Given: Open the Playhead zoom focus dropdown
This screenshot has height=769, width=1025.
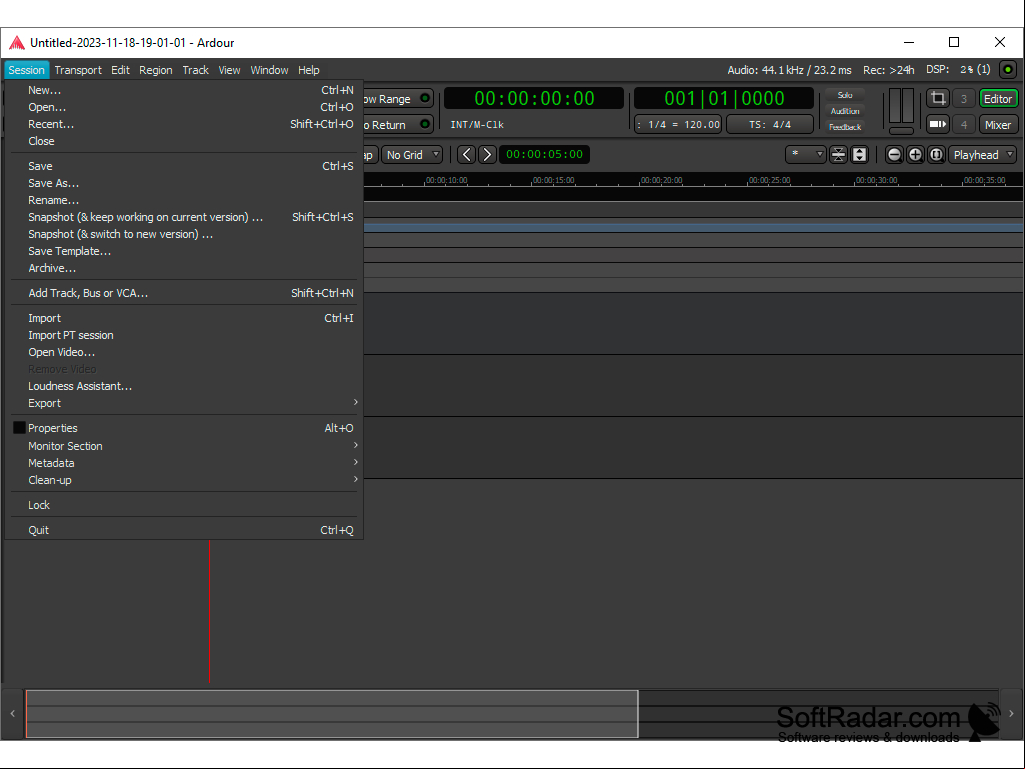Looking at the screenshot, I should click(x=983, y=155).
